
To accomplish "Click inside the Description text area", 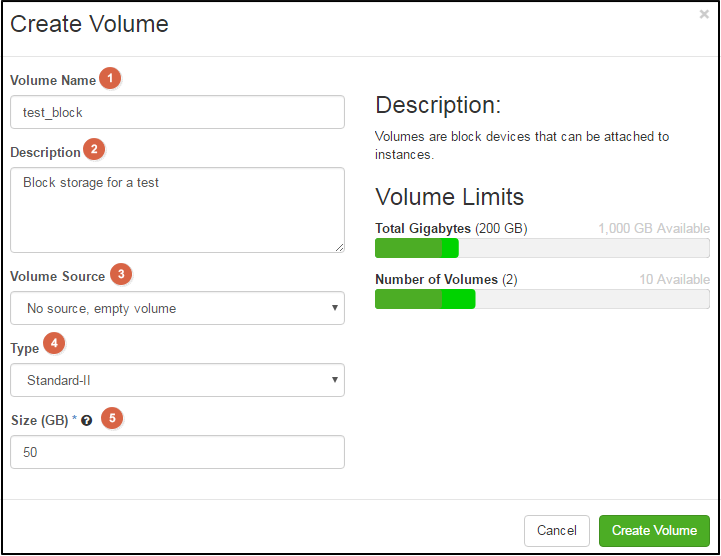I will 177,210.
